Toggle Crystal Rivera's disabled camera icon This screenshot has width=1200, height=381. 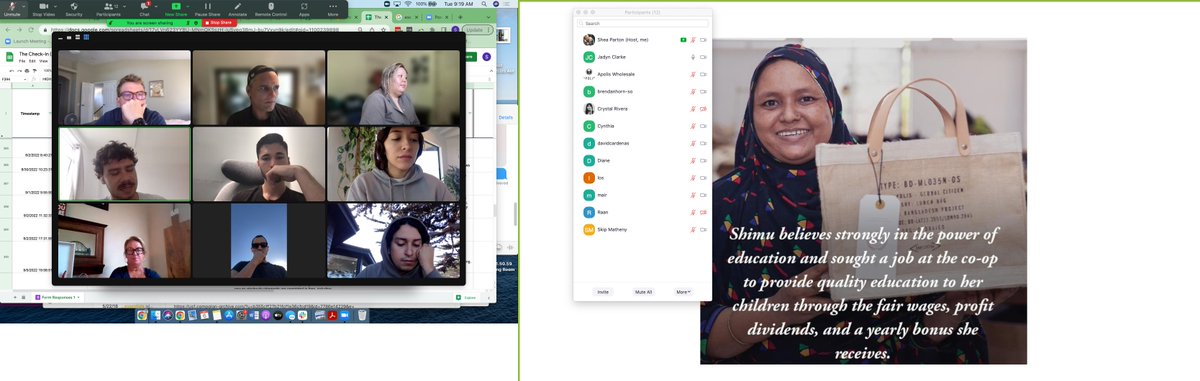click(703, 108)
